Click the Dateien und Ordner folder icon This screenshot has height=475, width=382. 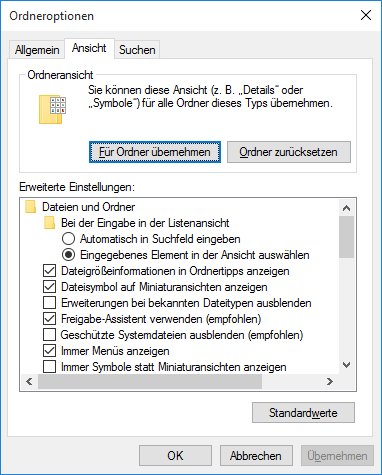click(30, 207)
